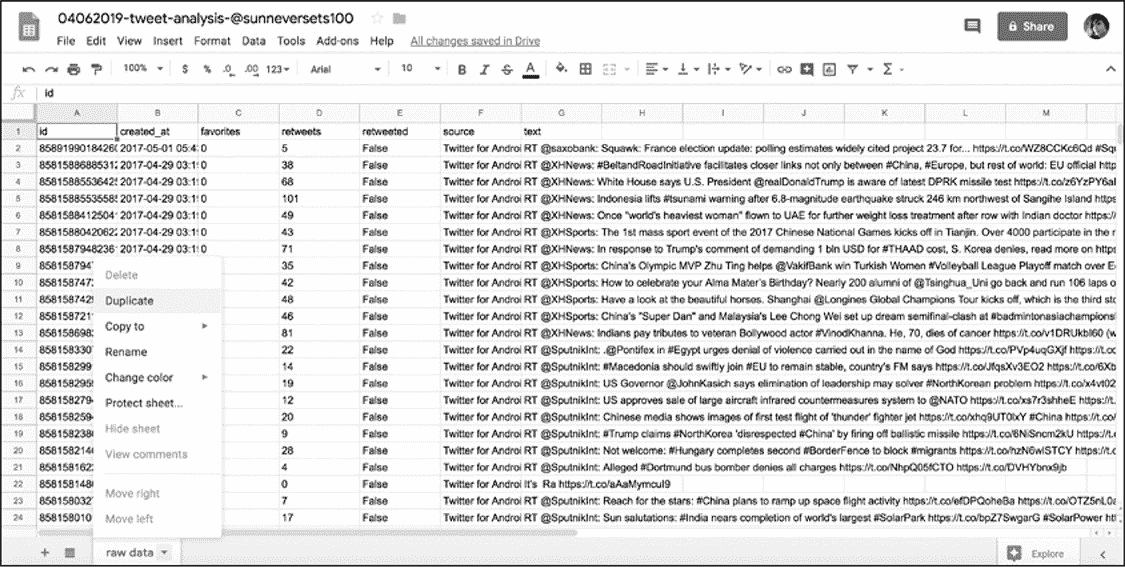Click the Share button
Screen dimensions: 1125x567
(1031, 27)
